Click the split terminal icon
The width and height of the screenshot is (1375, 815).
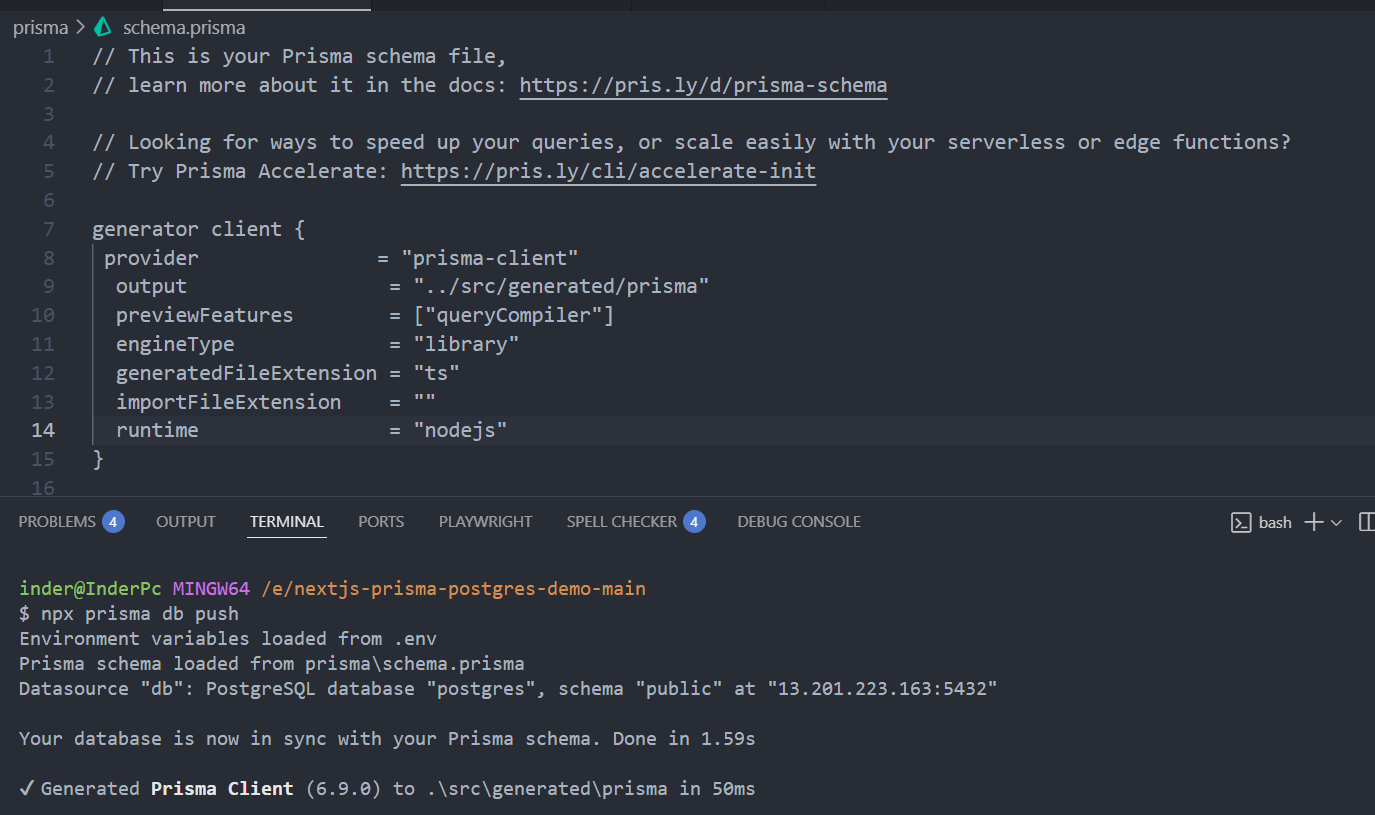pyautogui.click(x=1367, y=522)
